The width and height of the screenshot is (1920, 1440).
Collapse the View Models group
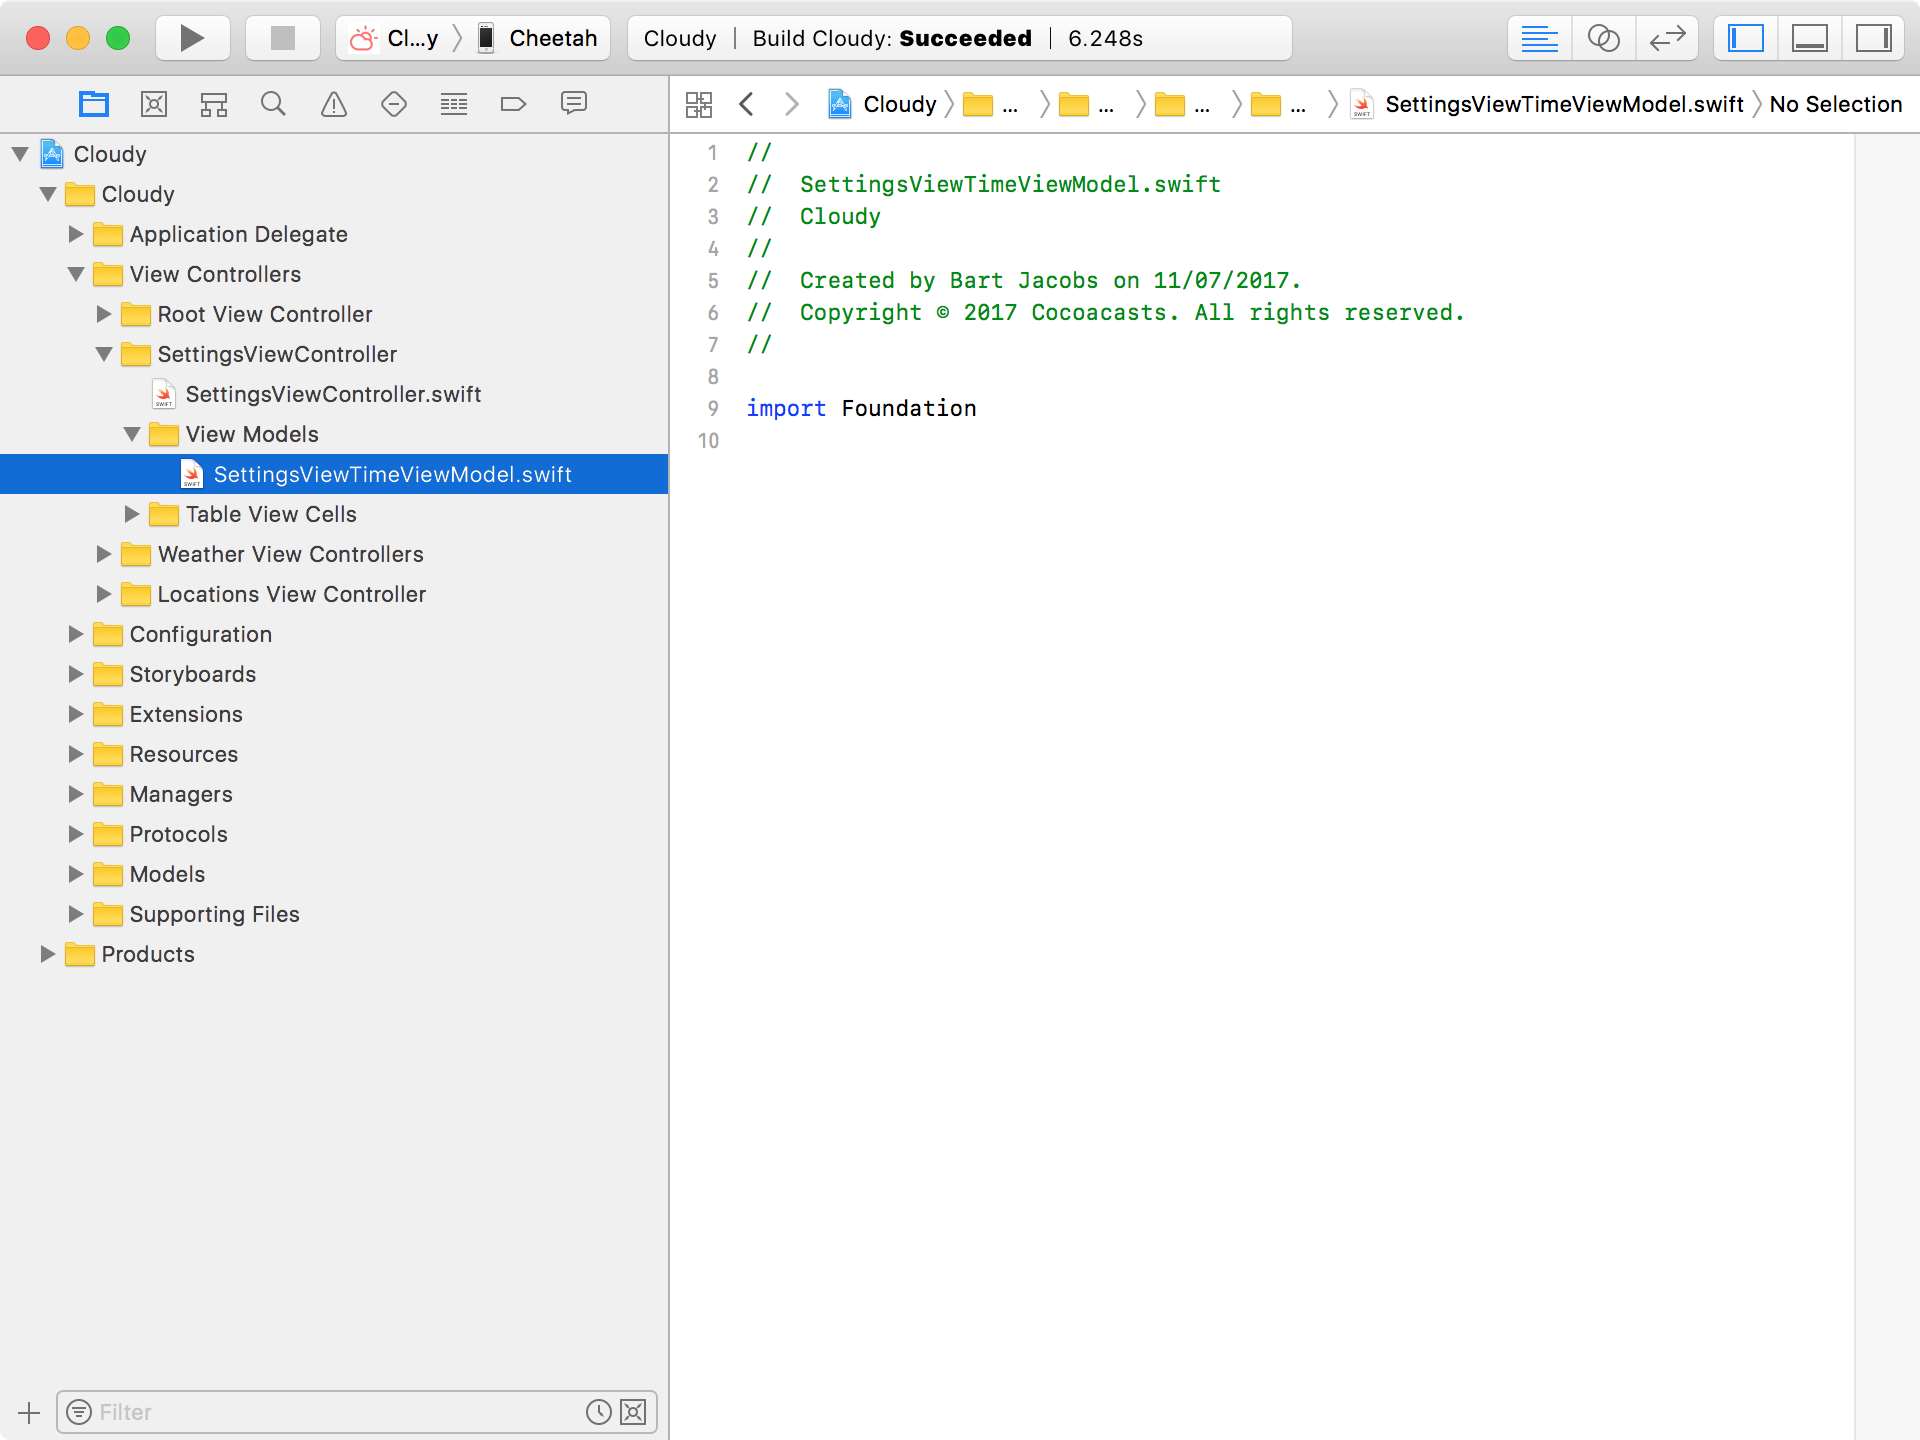point(132,434)
